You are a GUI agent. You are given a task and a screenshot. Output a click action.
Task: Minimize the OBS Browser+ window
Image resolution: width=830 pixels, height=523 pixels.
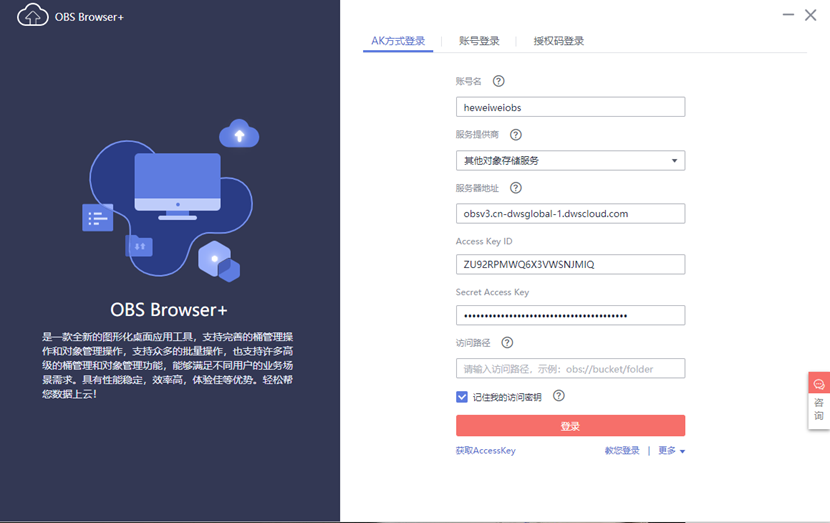(x=788, y=15)
